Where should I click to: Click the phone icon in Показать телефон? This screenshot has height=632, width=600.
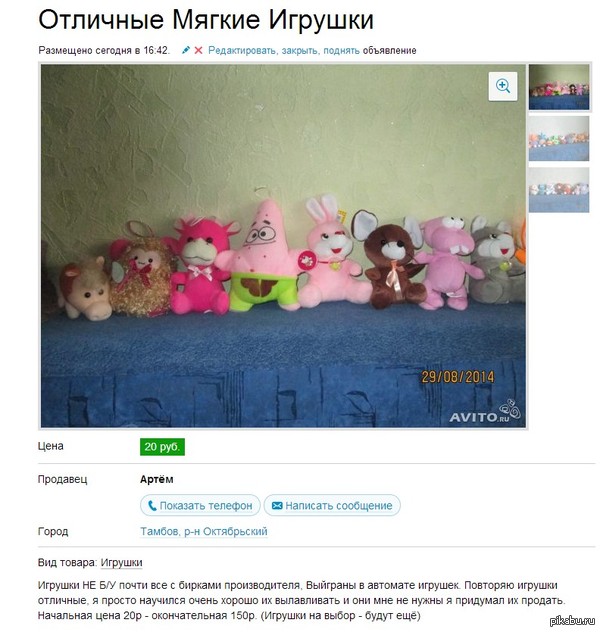(x=152, y=505)
